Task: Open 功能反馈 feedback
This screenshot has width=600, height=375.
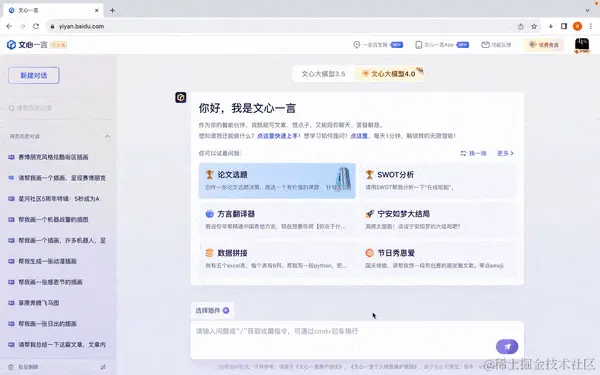Action: [496, 45]
